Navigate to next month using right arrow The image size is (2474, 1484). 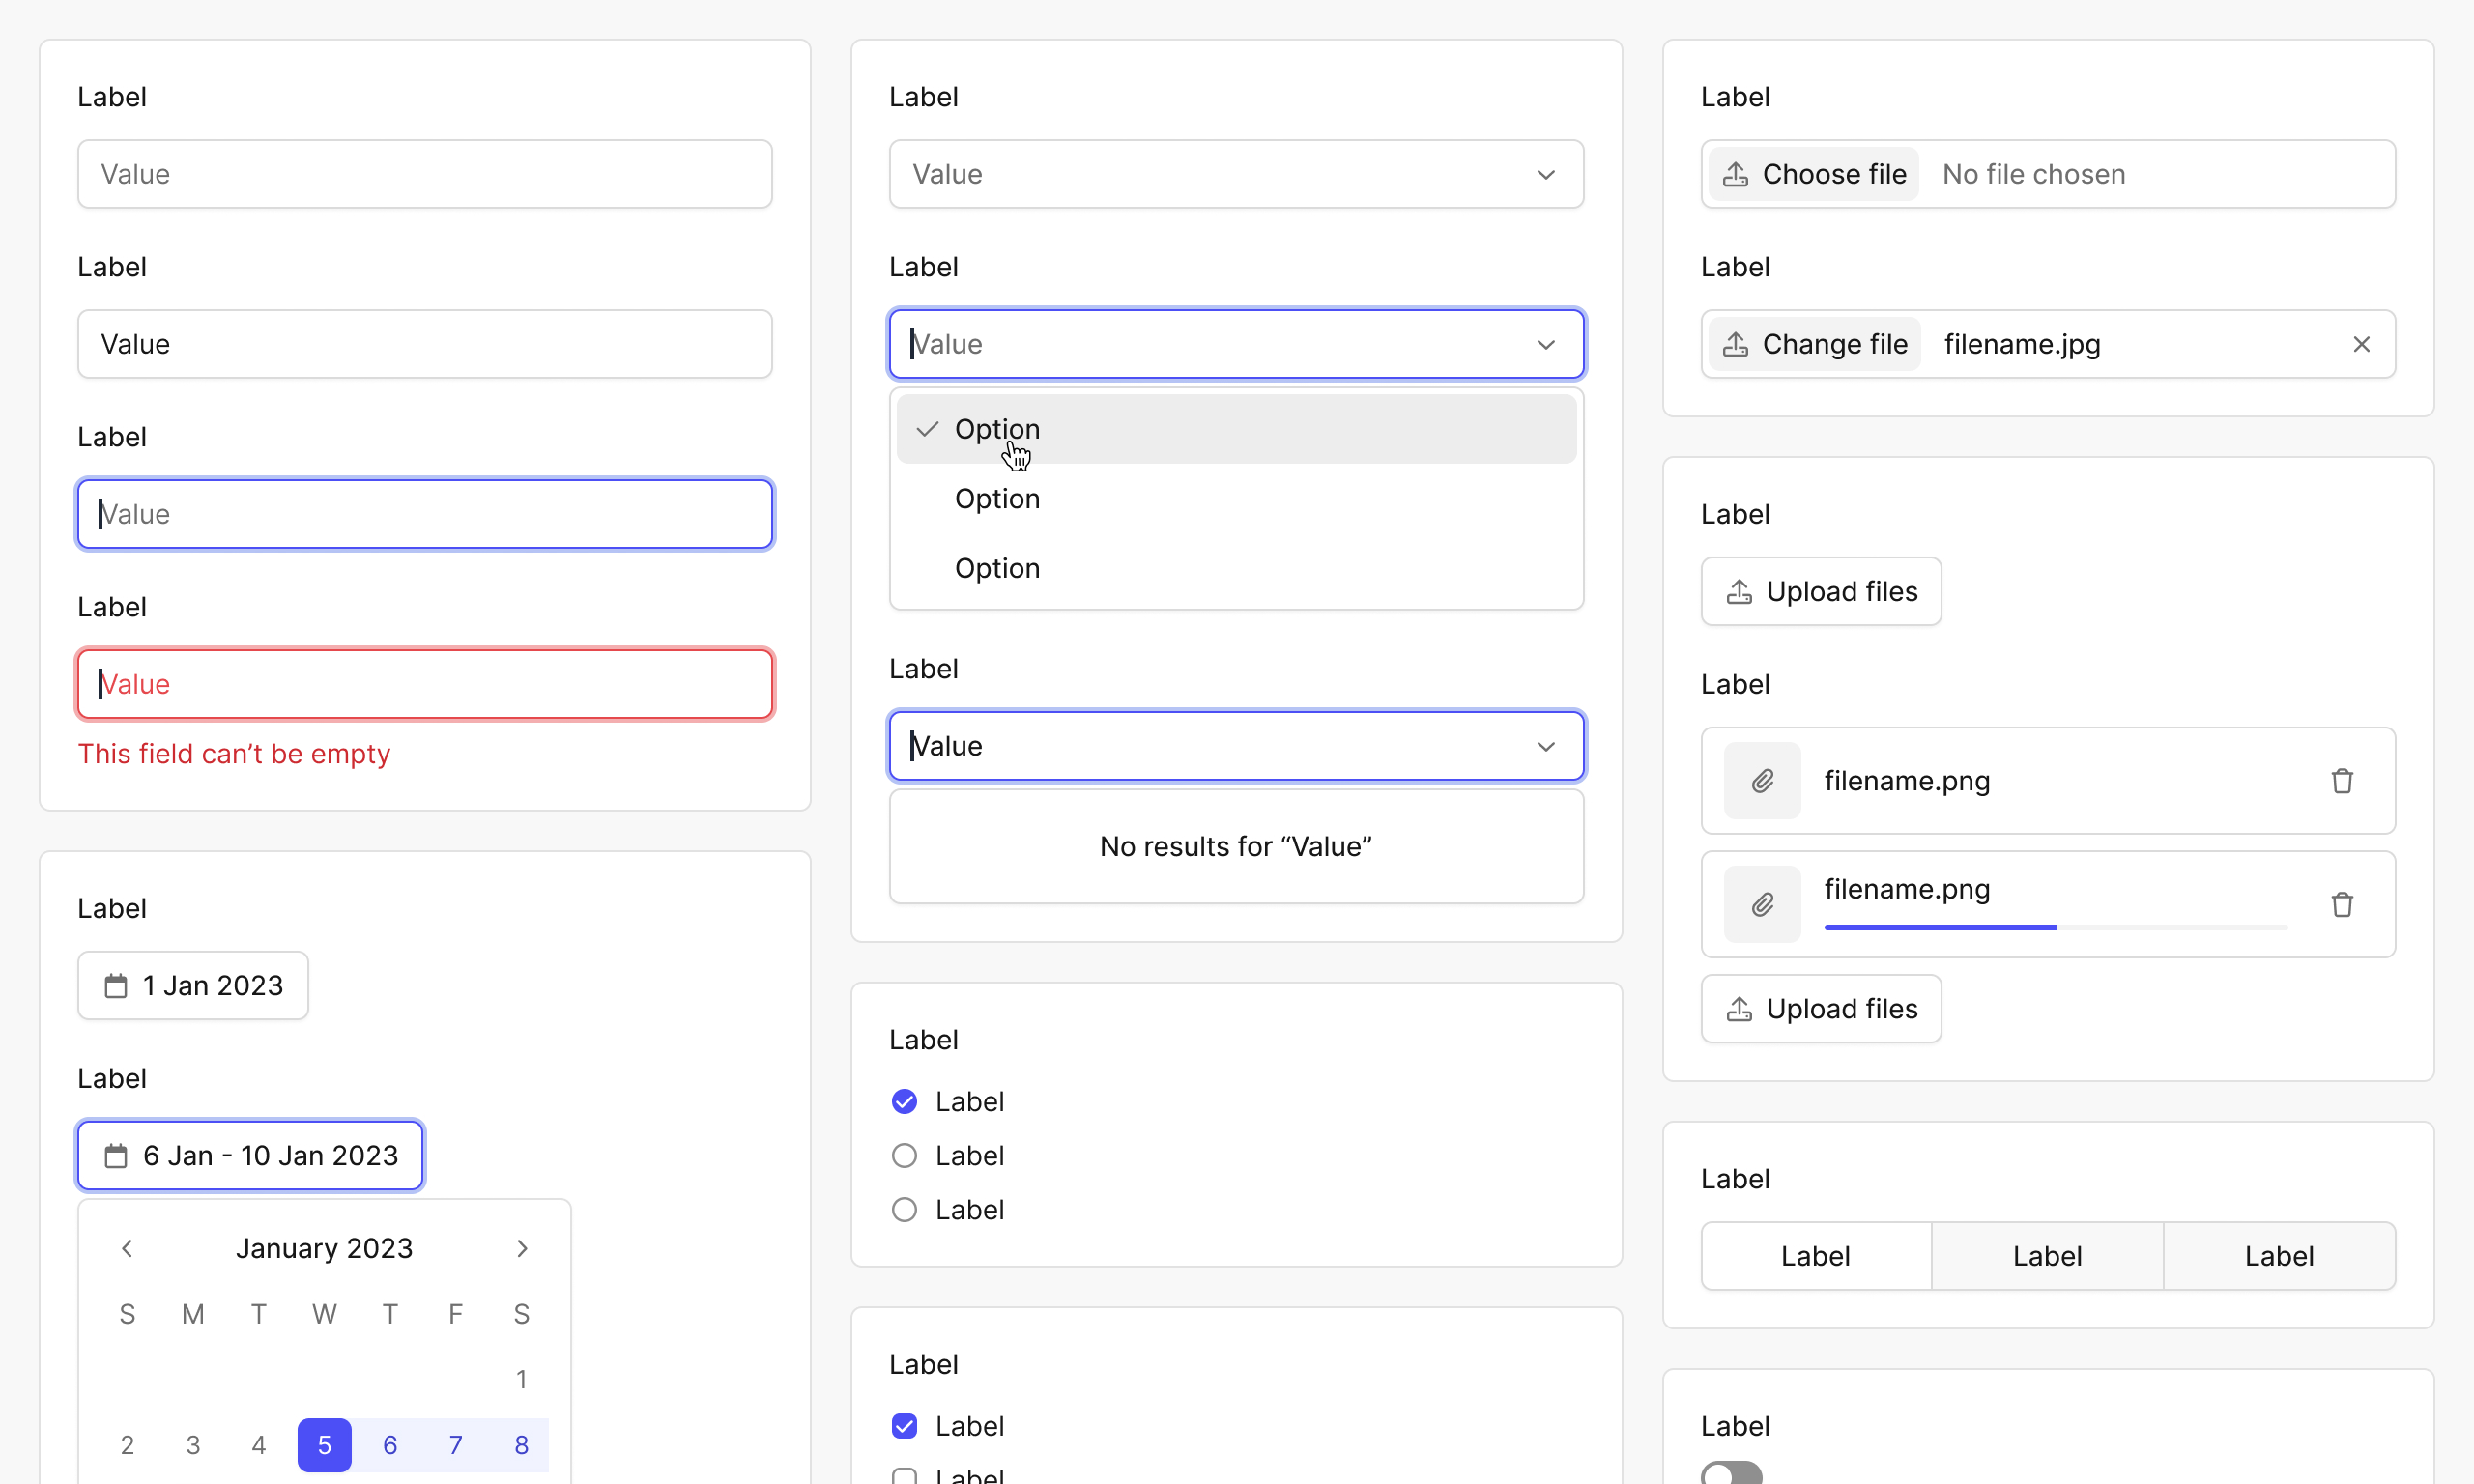point(523,1247)
